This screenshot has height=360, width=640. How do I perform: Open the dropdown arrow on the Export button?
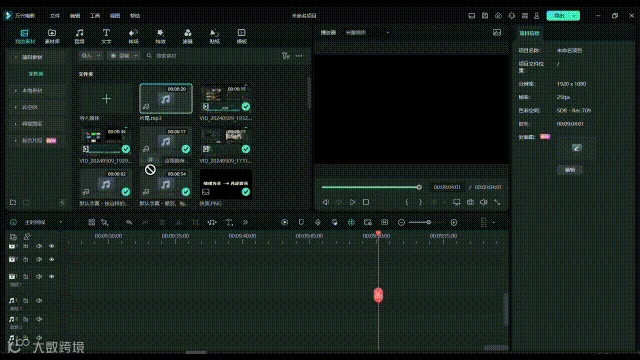[x=575, y=16]
